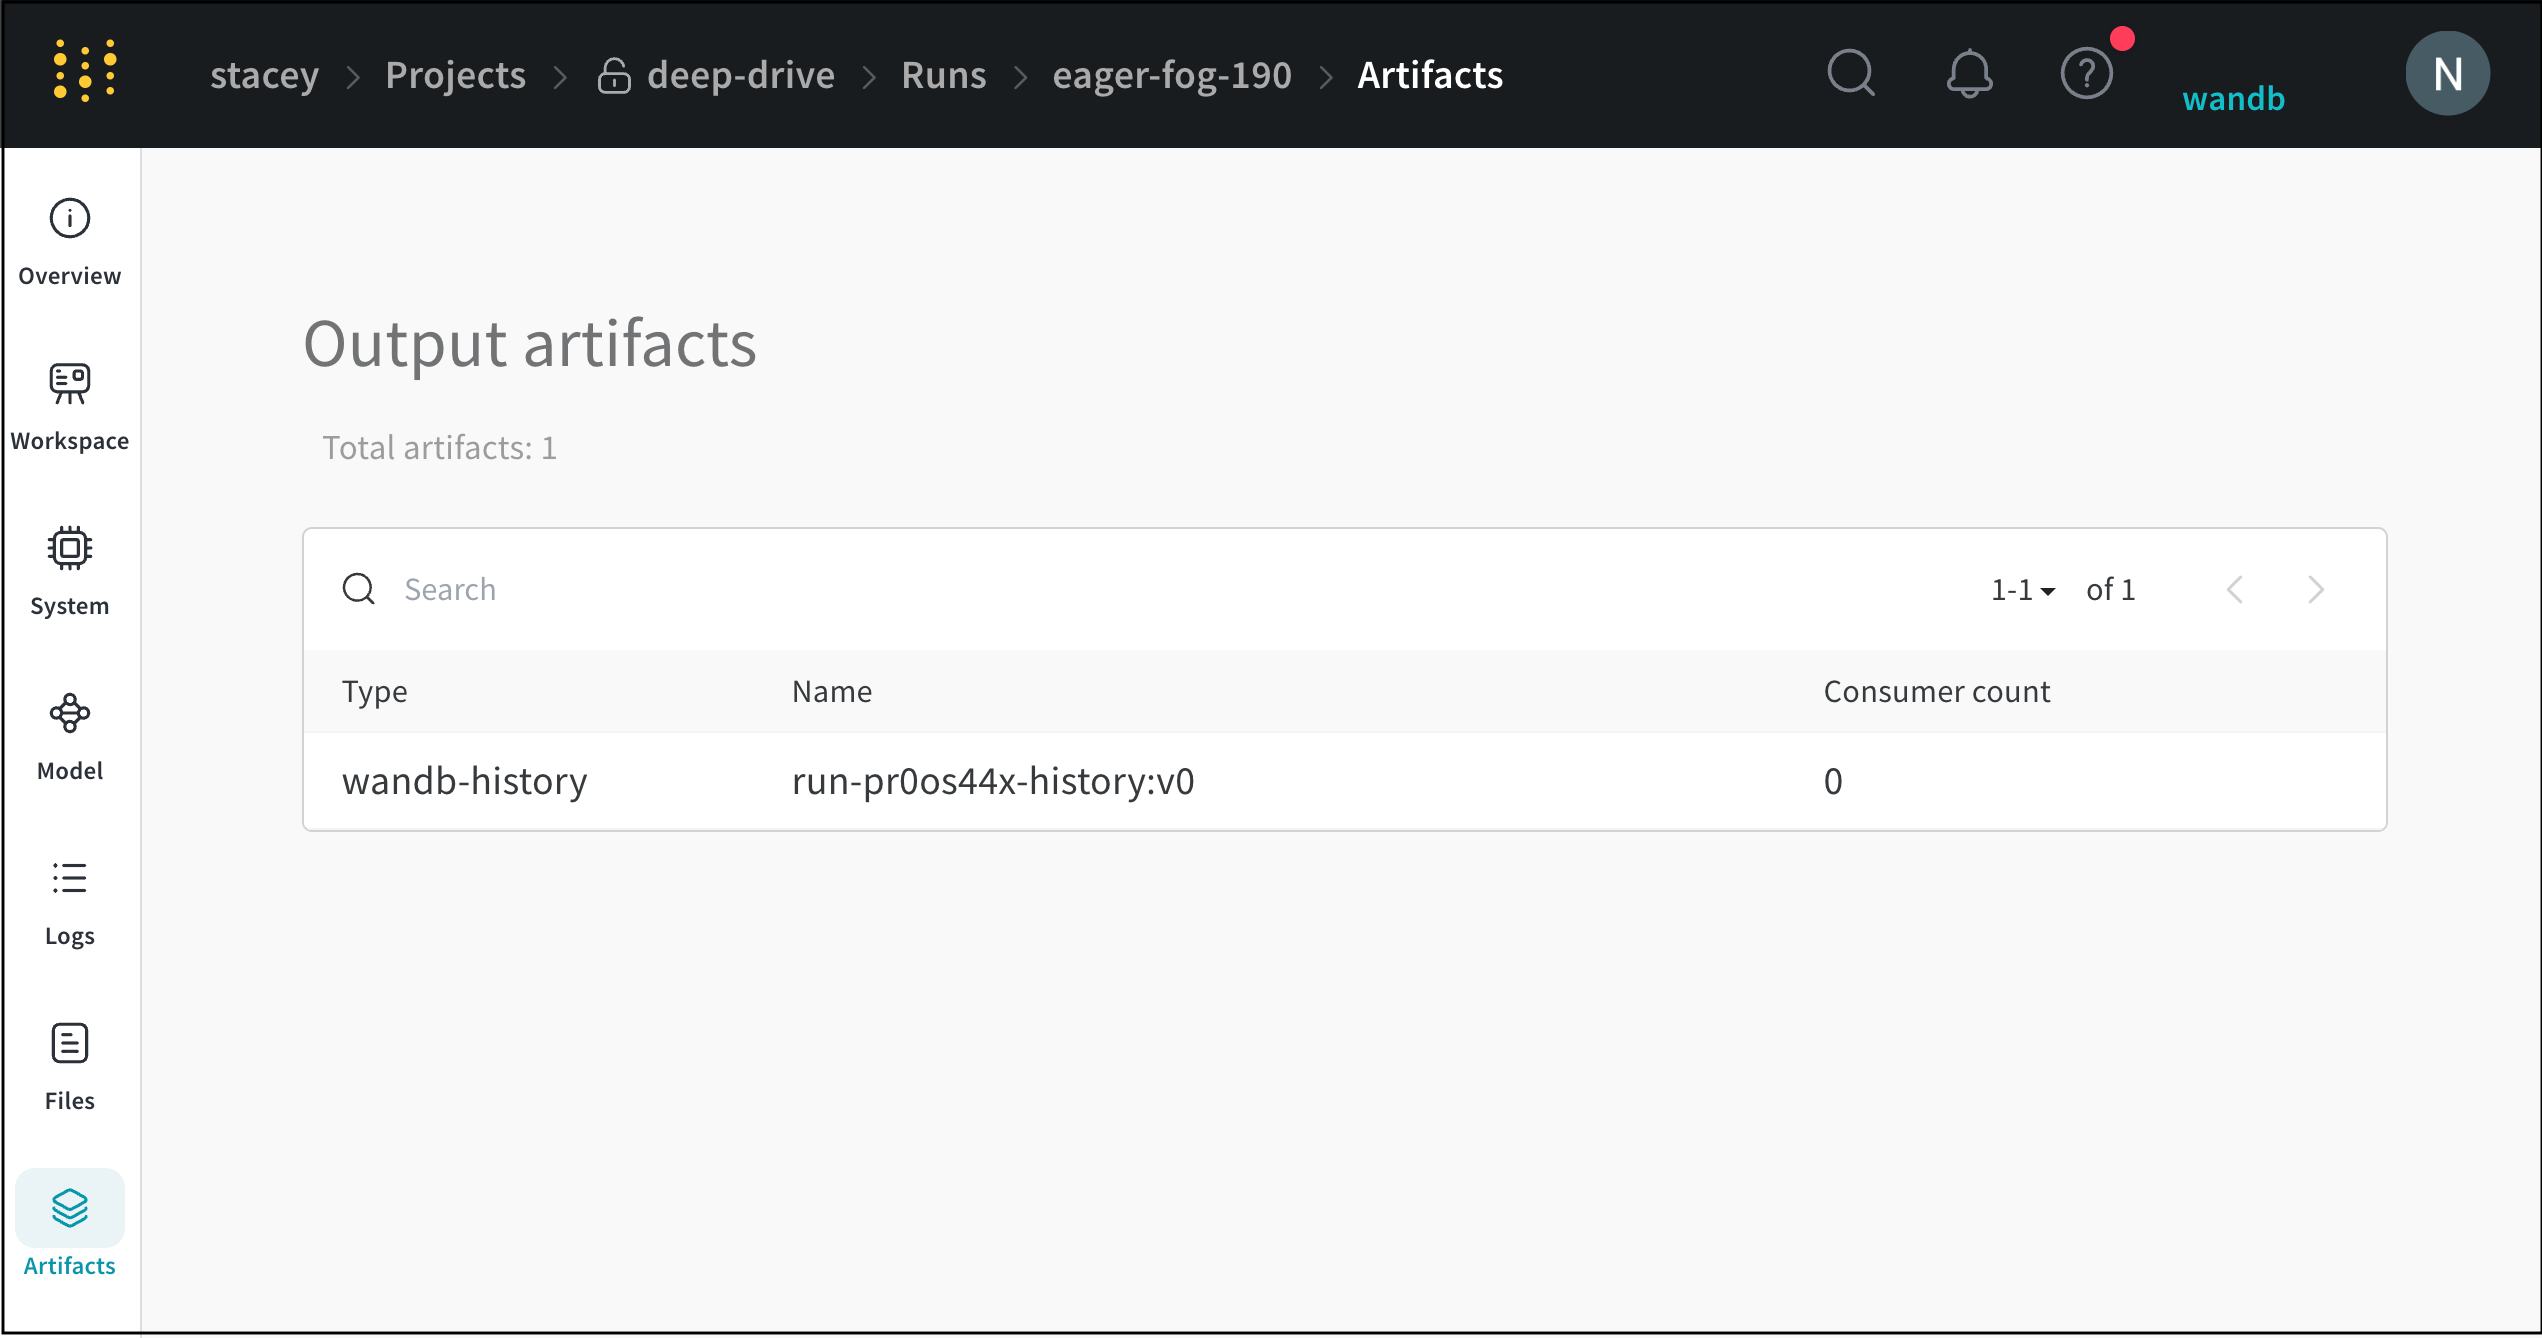The width and height of the screenshot is (2542, 1338).
Task: Go to stacey profile via breadcrumb
Action: 264,74
